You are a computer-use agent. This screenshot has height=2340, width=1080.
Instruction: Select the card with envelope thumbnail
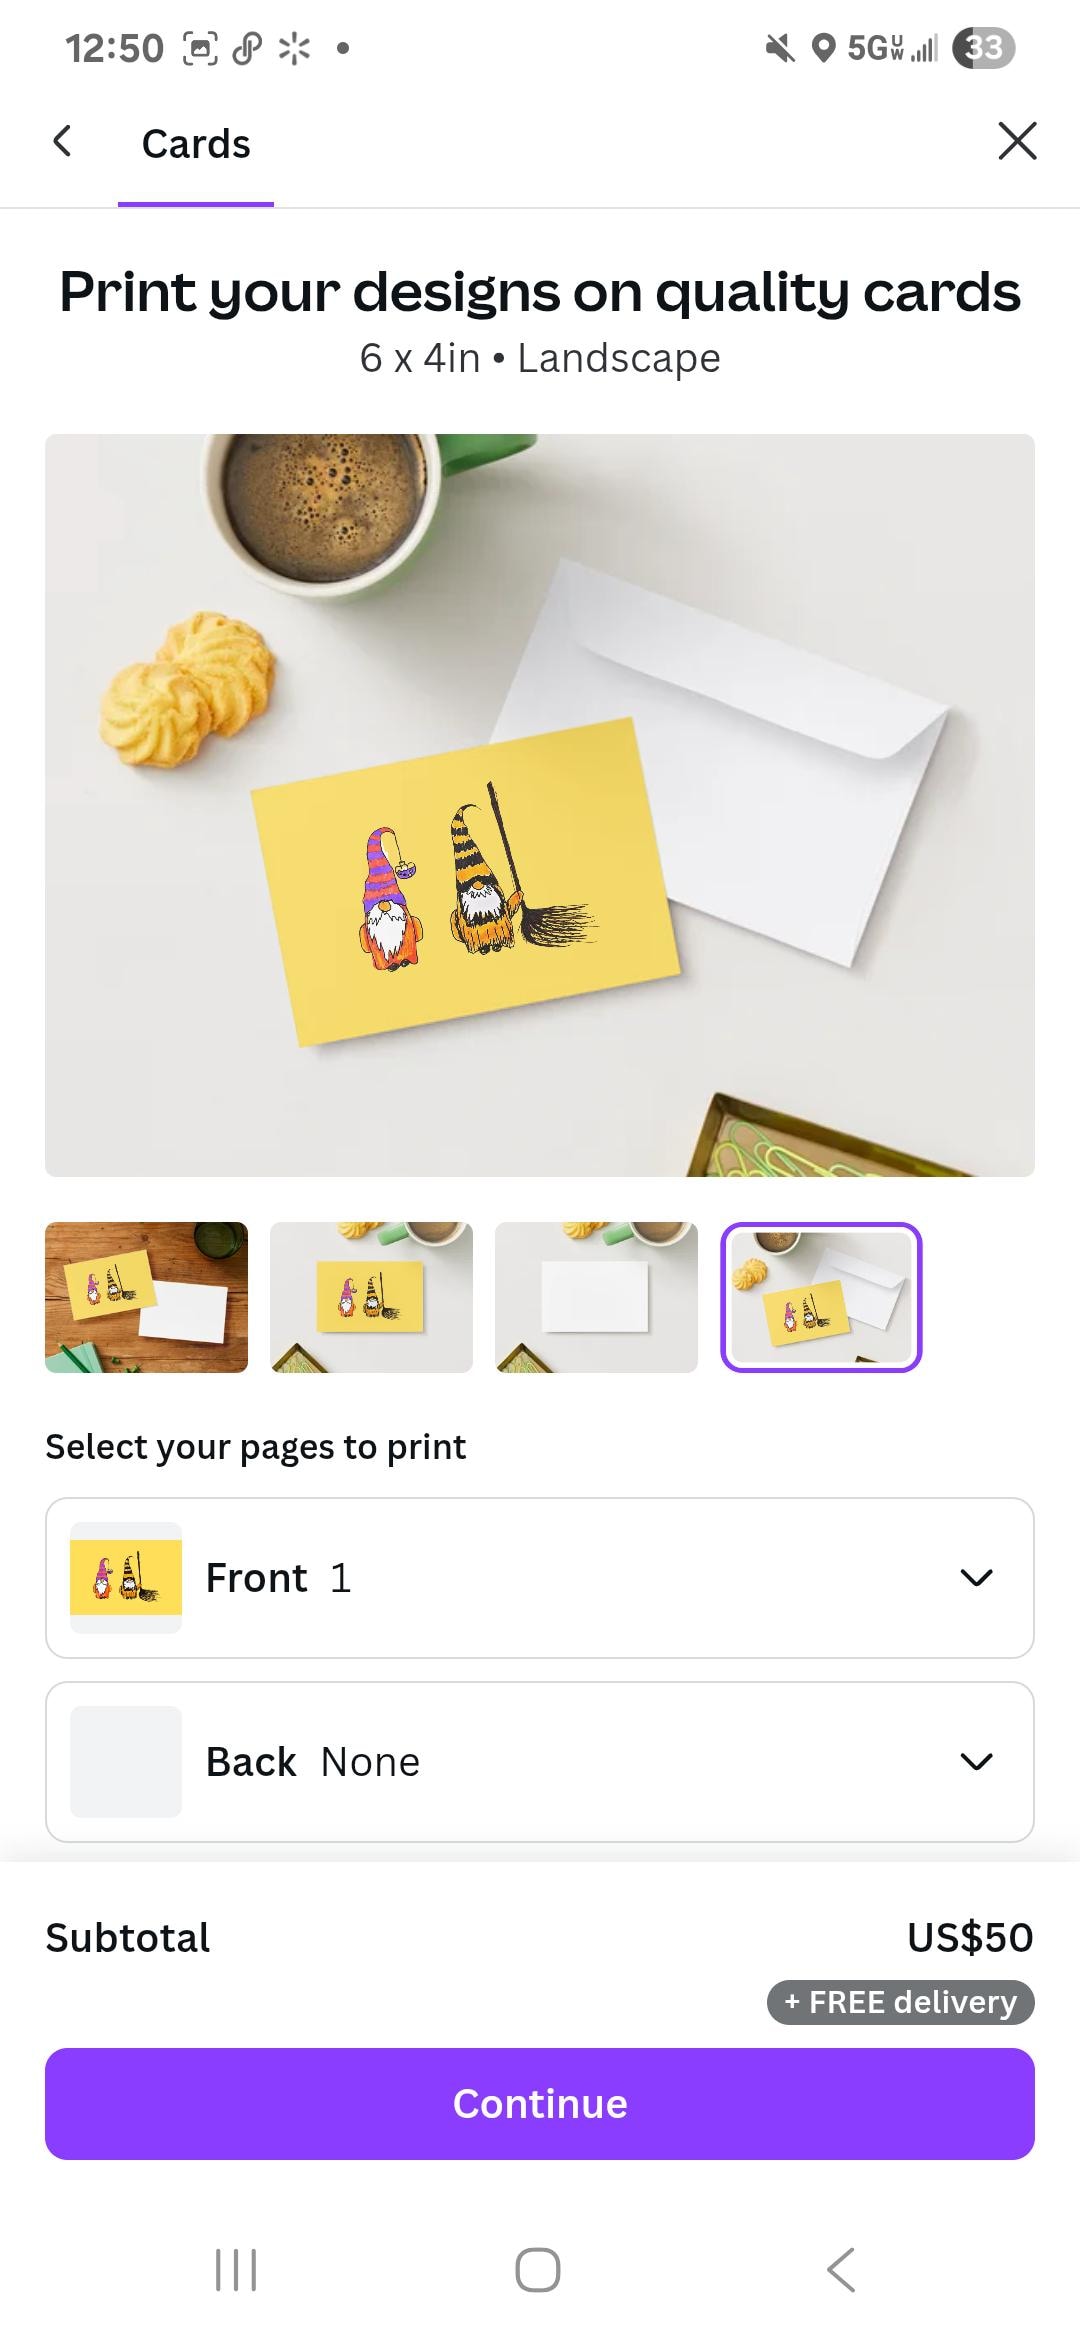(821, 1297)
